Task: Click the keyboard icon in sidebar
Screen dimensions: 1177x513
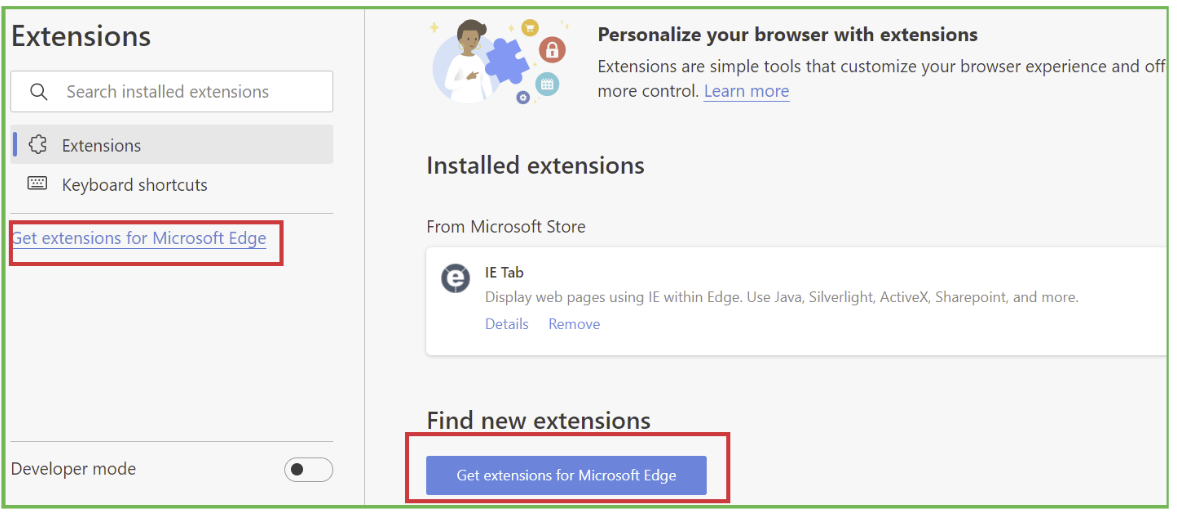Action: click(37, 184)
